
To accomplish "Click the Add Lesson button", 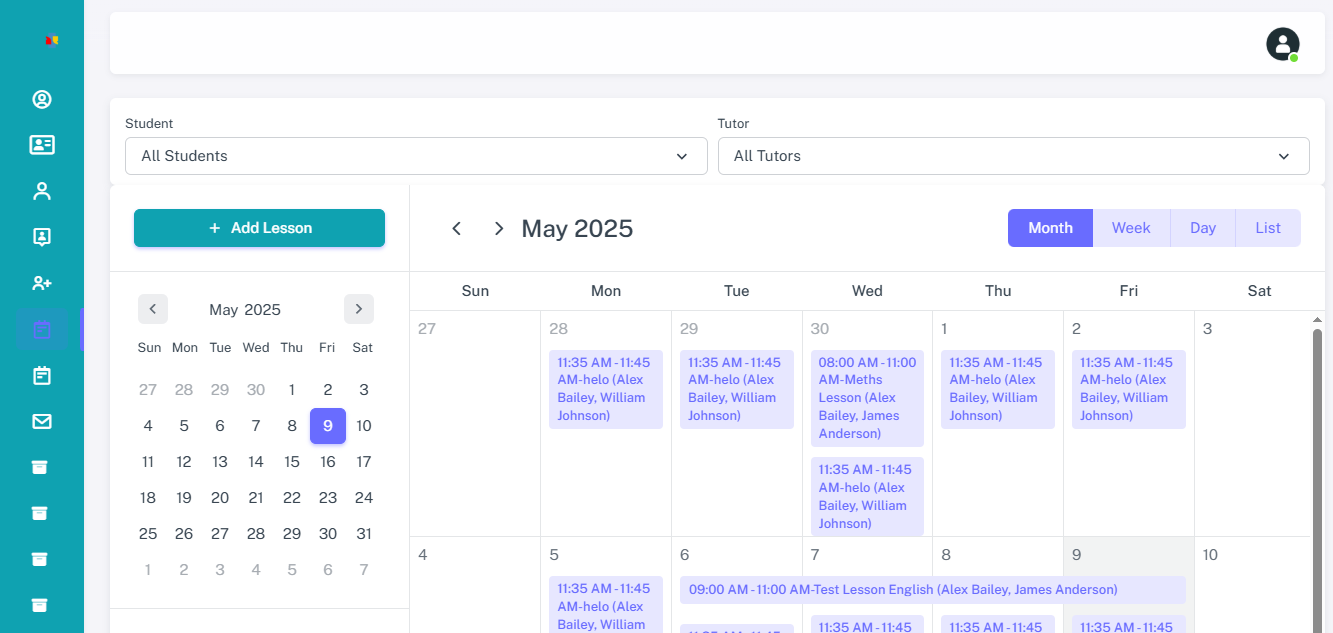I will coord(259,228).
